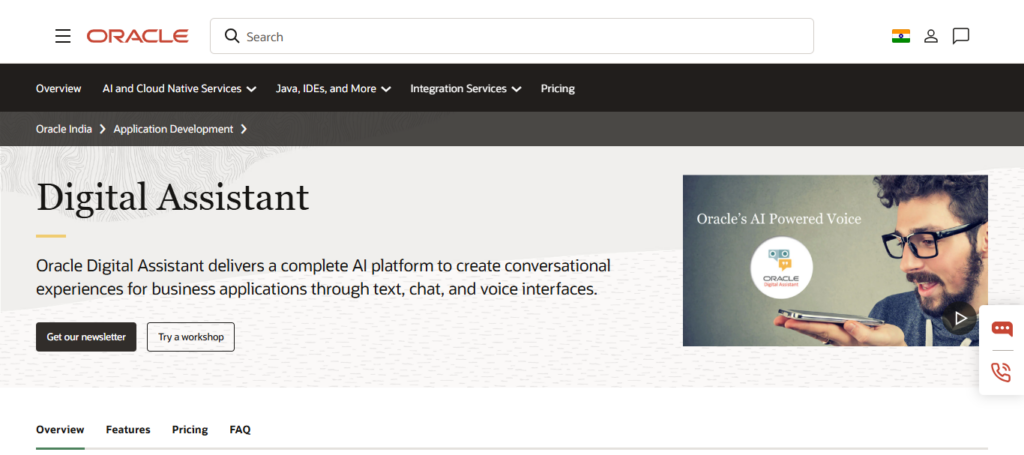Switch to the FAQ tab

[x=240, y=430]
